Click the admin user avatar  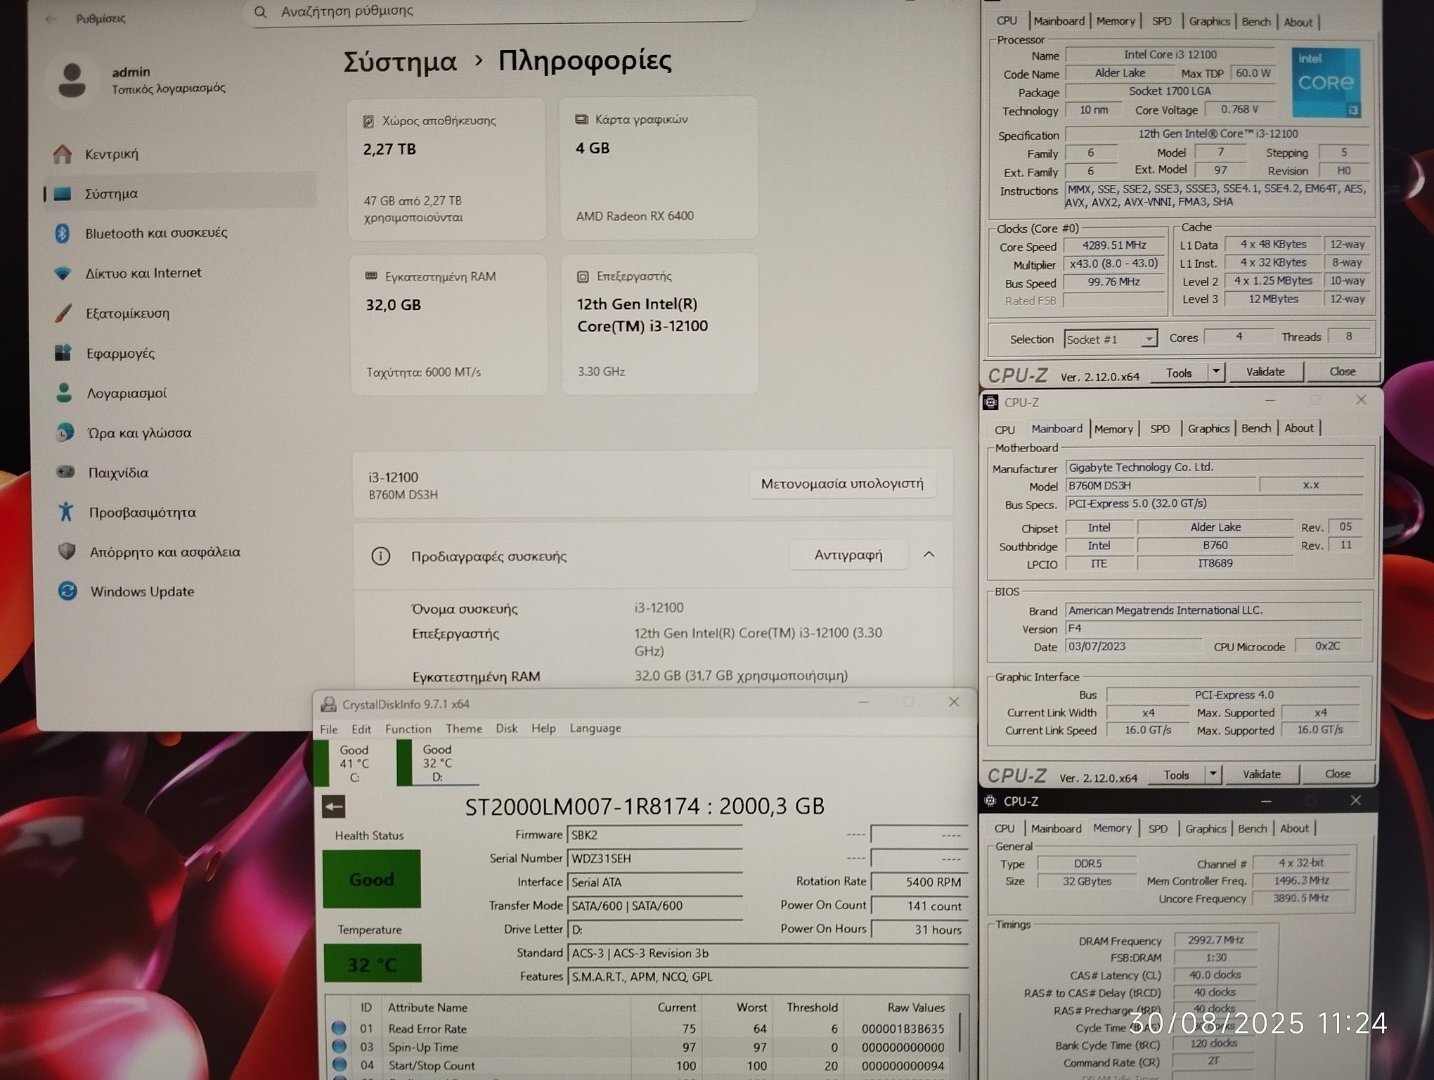[72, 80]
